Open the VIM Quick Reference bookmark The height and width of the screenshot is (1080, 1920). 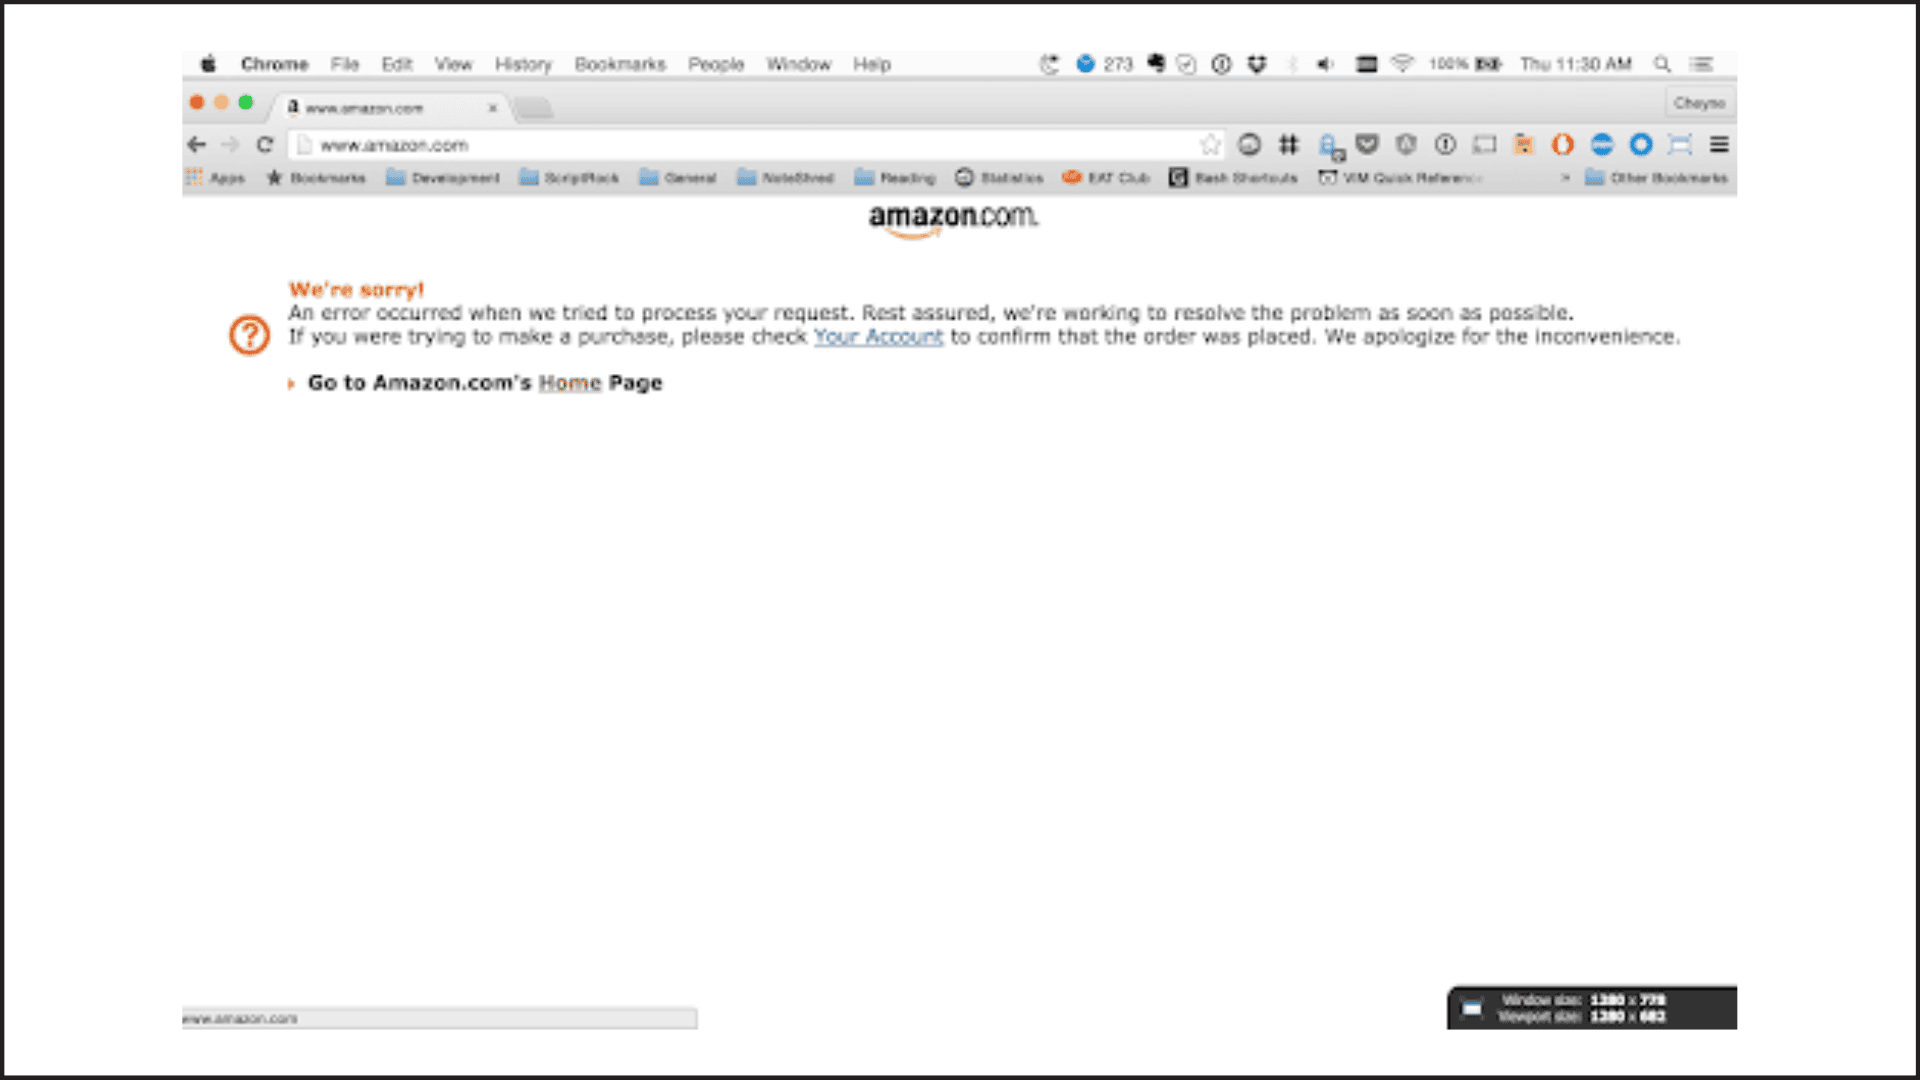[1400, 178]
